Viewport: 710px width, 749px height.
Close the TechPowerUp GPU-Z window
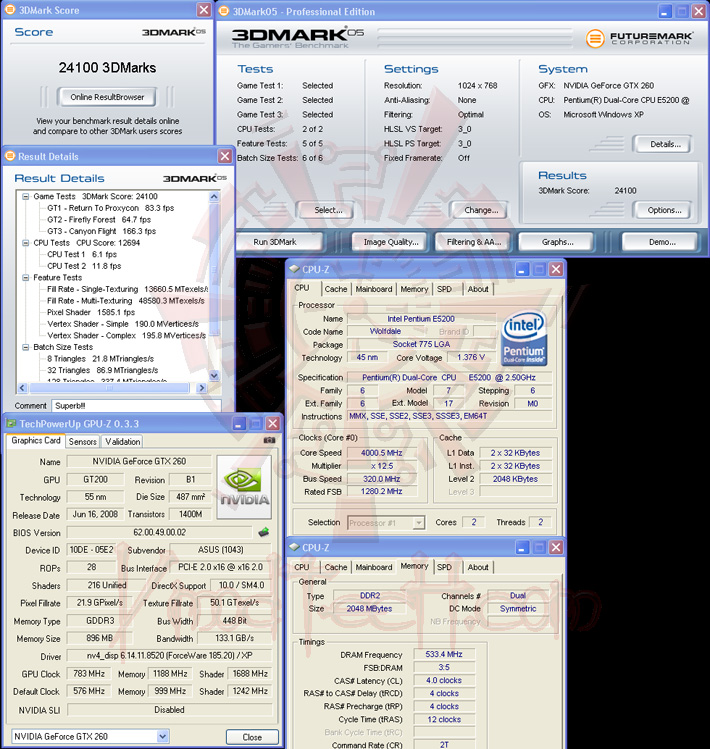(x=272, y=423)
